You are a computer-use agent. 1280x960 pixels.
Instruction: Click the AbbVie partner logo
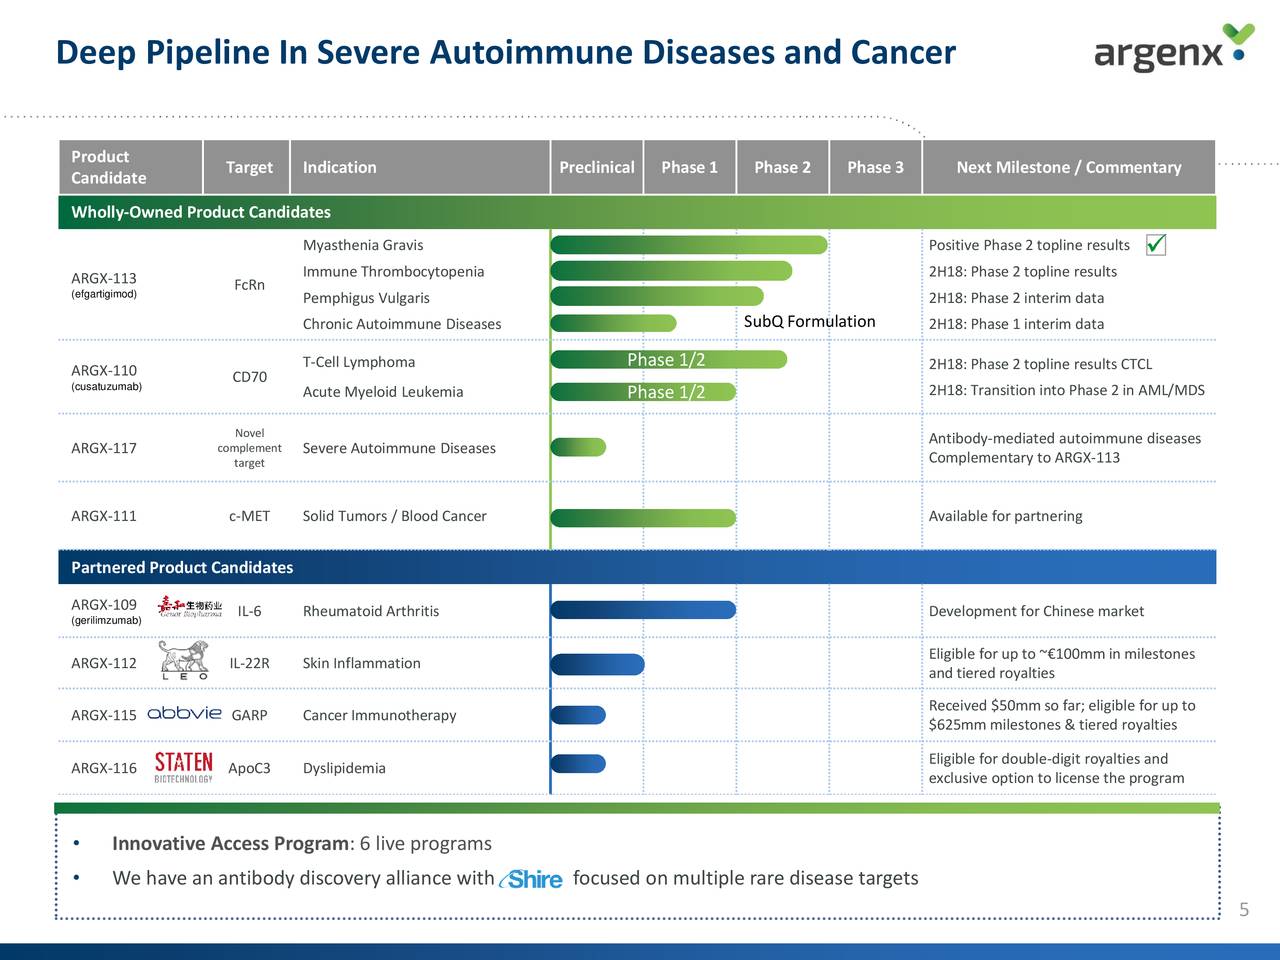point(184,713)
